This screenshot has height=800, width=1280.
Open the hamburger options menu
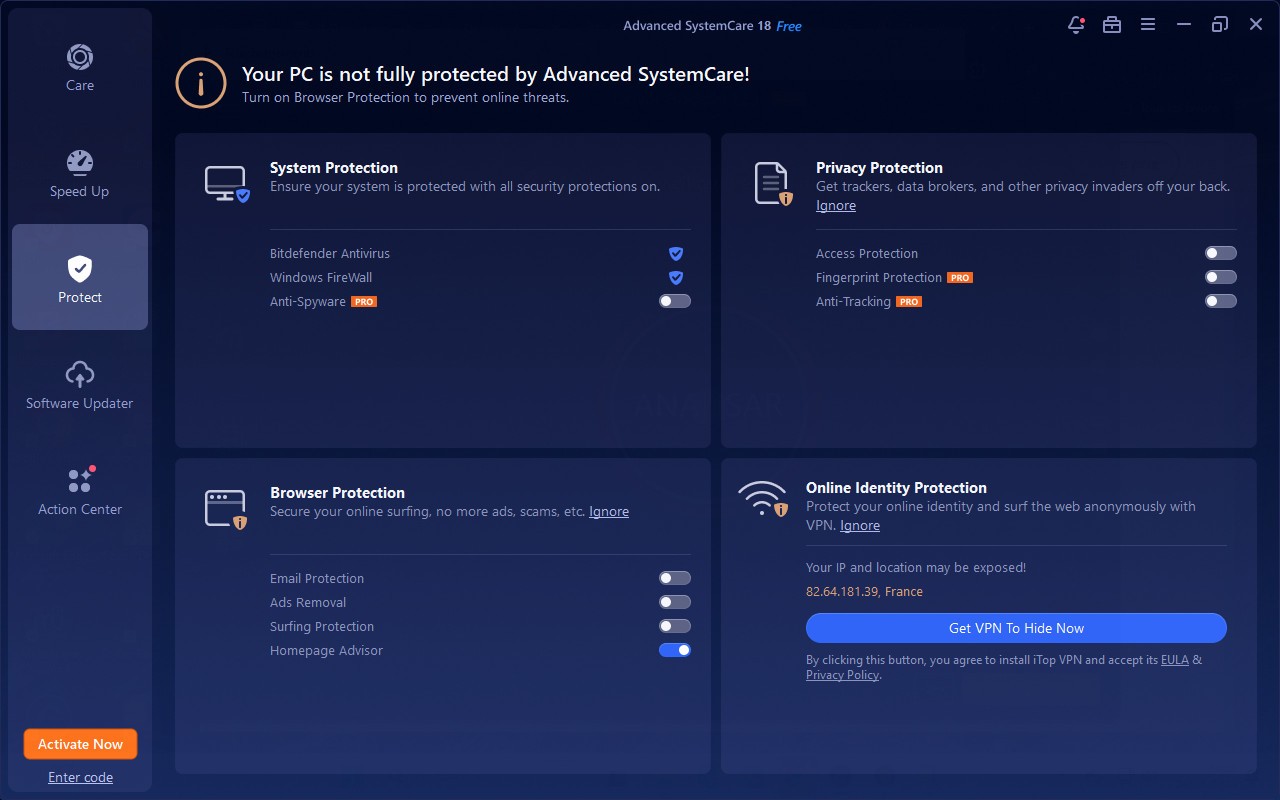click(1148, 25)
